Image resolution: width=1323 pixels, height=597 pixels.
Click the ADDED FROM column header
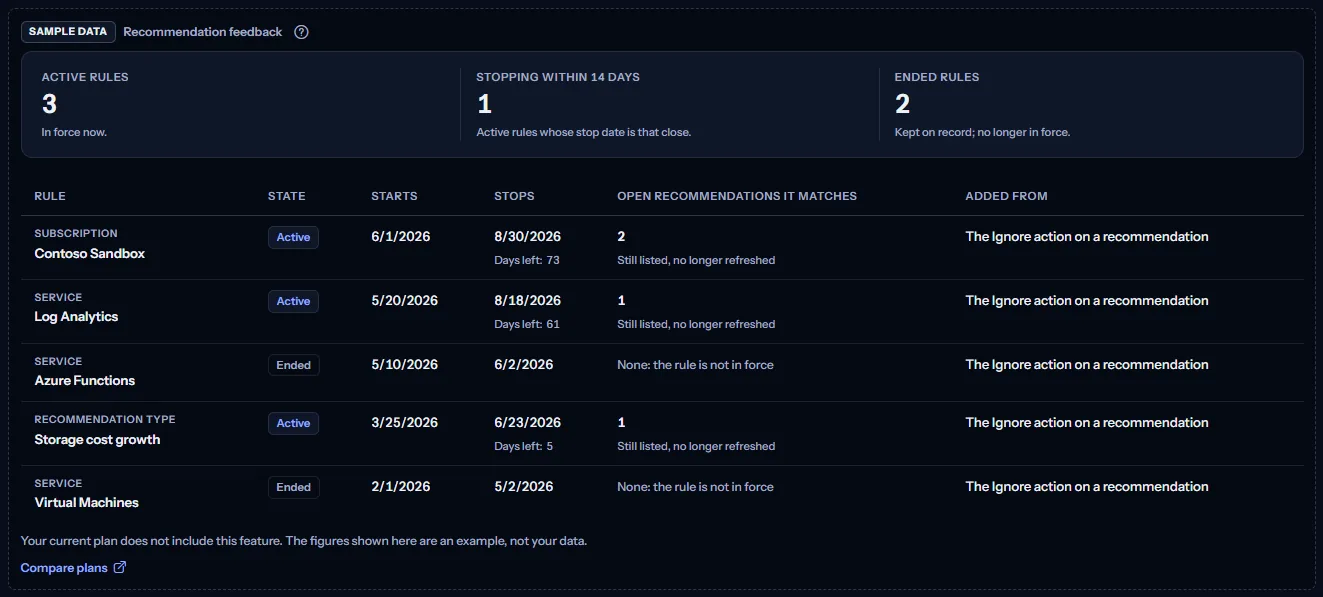click(1006, 197)
